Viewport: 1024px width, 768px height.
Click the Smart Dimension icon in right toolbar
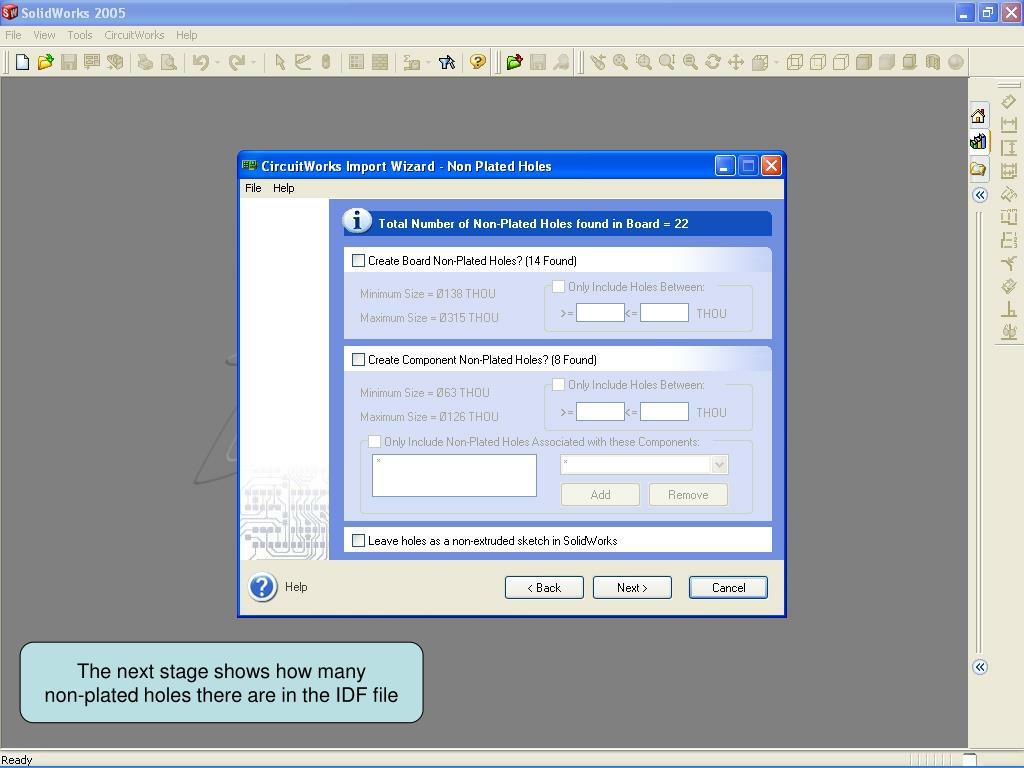coord(1009,103)
